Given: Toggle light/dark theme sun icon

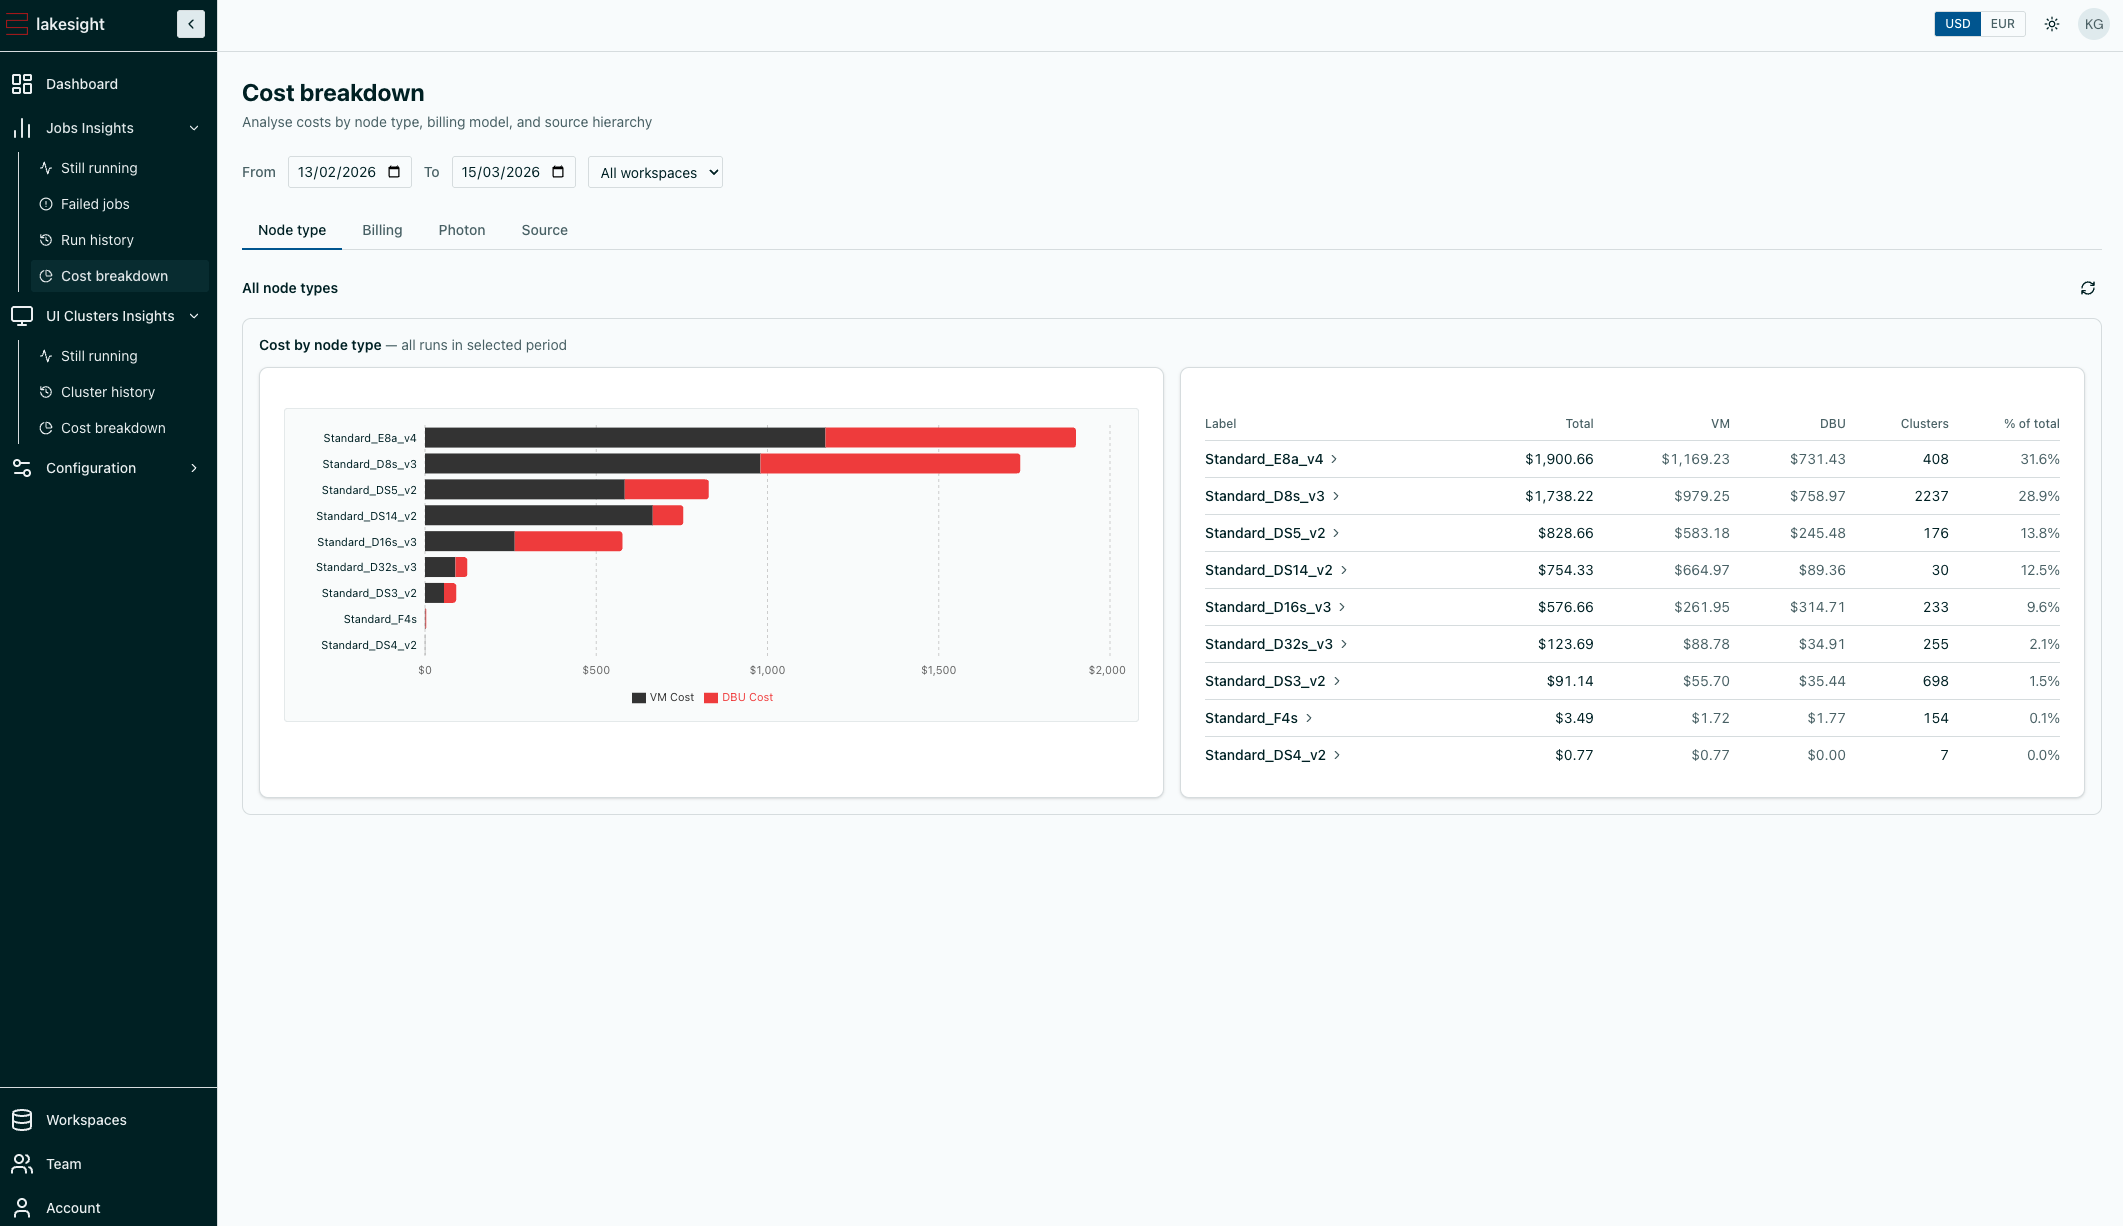Looking at the screenshot, I should 2052,24.
